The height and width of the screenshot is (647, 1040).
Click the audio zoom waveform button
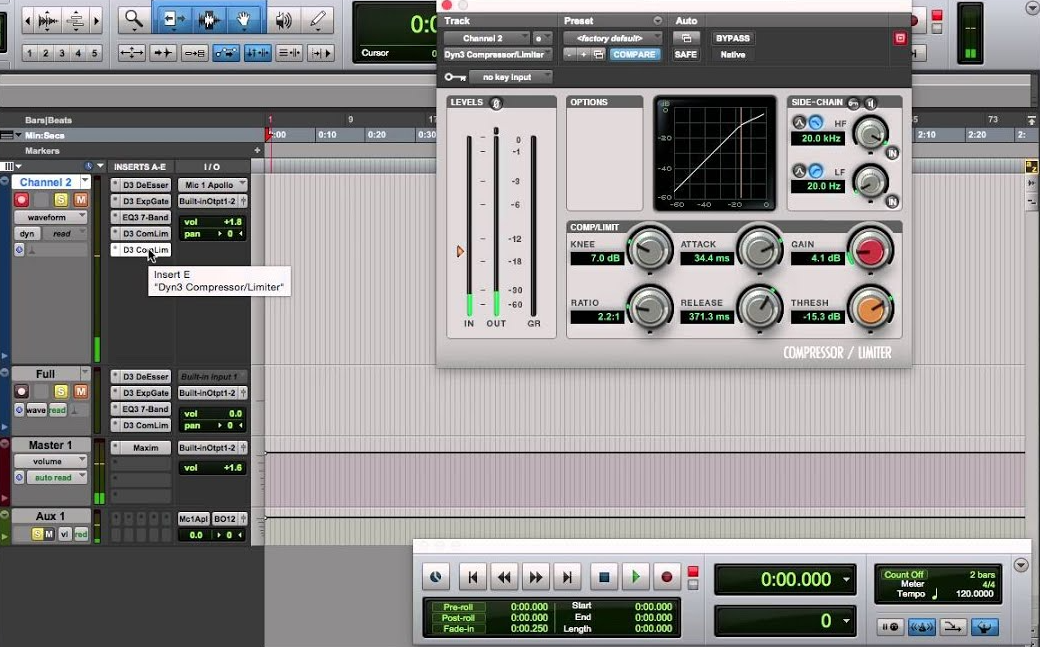pyautogui.click(x=48, y=21)
